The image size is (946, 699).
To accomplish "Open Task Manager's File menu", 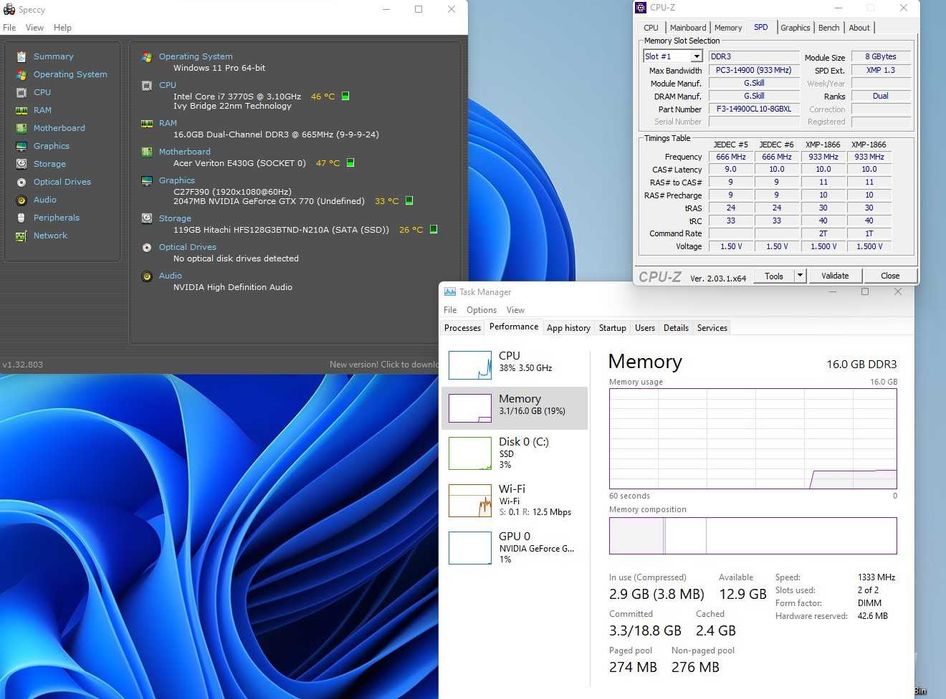I will pos(450,310).
